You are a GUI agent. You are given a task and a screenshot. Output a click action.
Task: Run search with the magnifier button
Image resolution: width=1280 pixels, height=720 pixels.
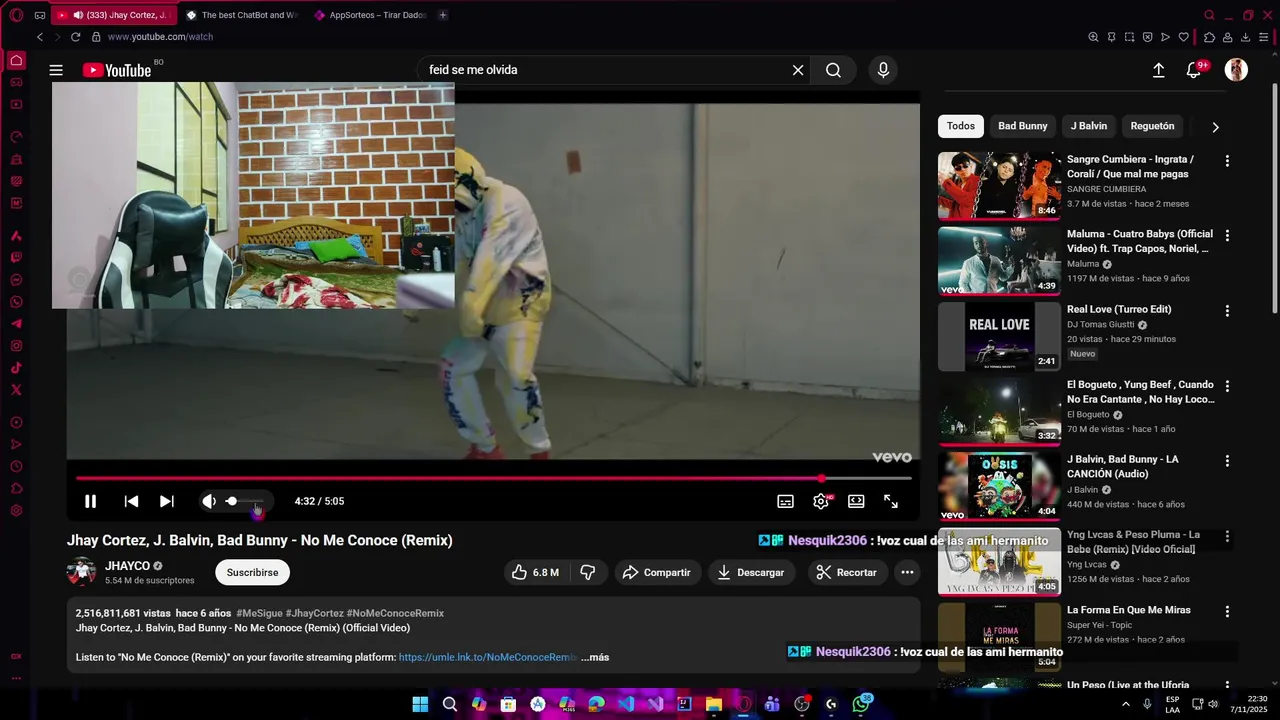coord(833,70)
